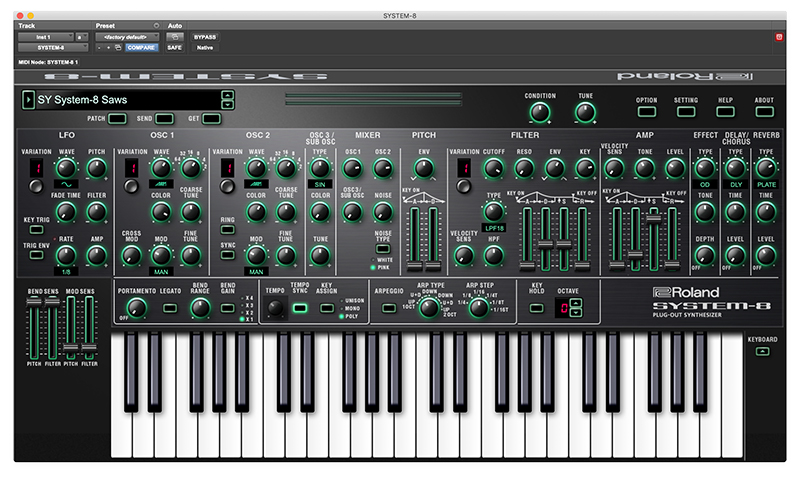
Task: Click the Delay/Chorus Type knob
Action: 735,168
